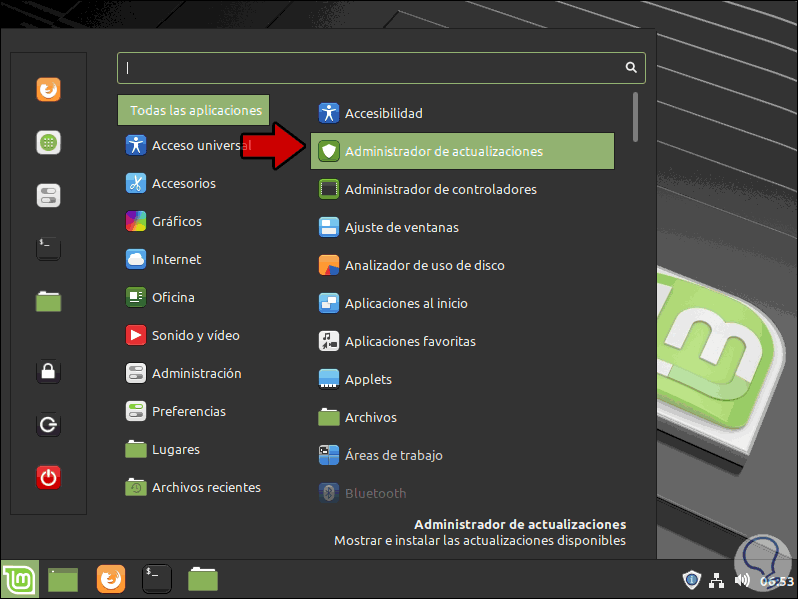Launch Firefox from the favorites sidebar
This screenshot has height=599, width=798.
pos(48,90)
